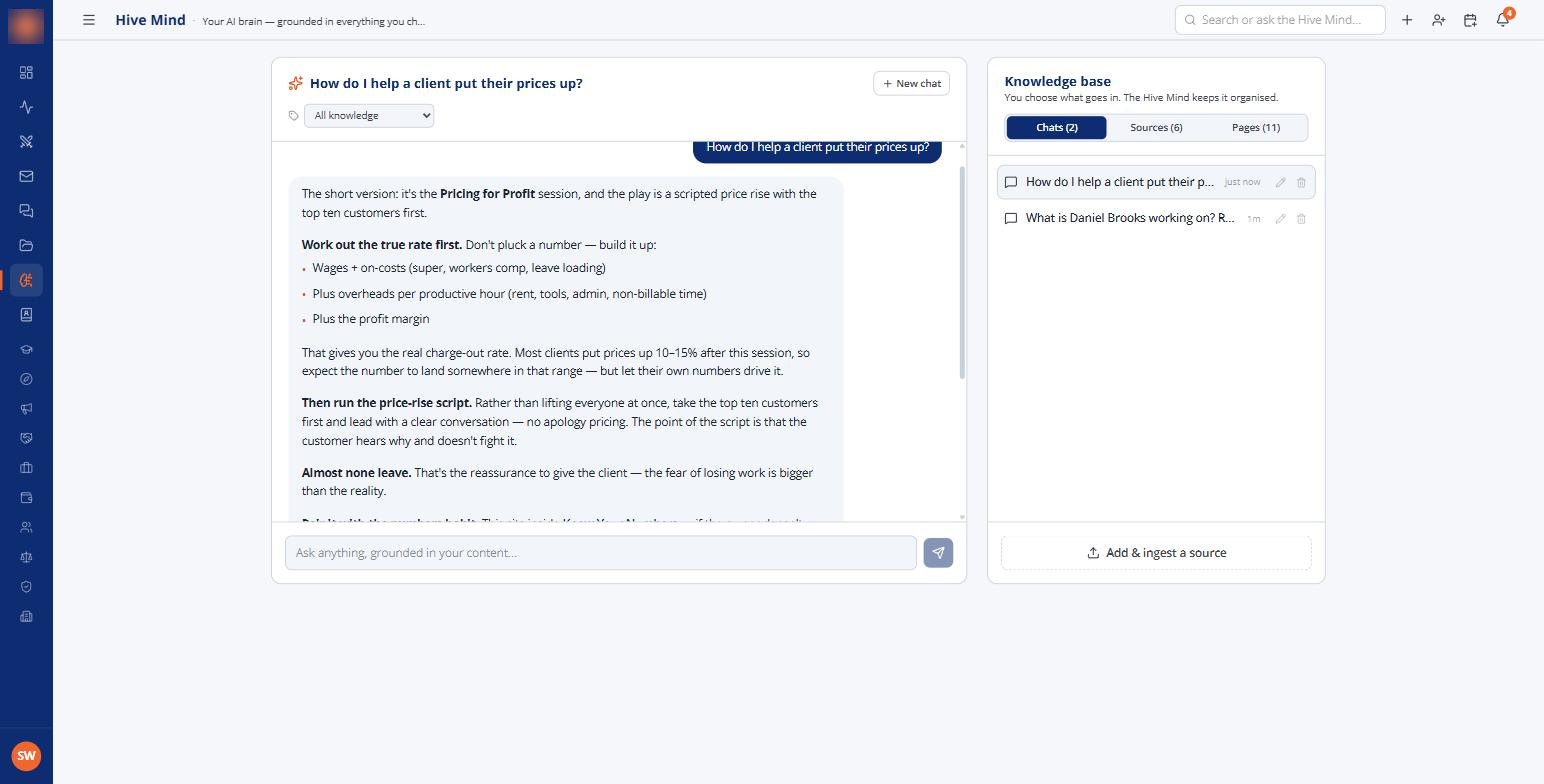The width and height of the screenshot is (1544, 784).
Task: Delete the 'What is Daniel Brooks' chat
Action: pos(1301,218)
